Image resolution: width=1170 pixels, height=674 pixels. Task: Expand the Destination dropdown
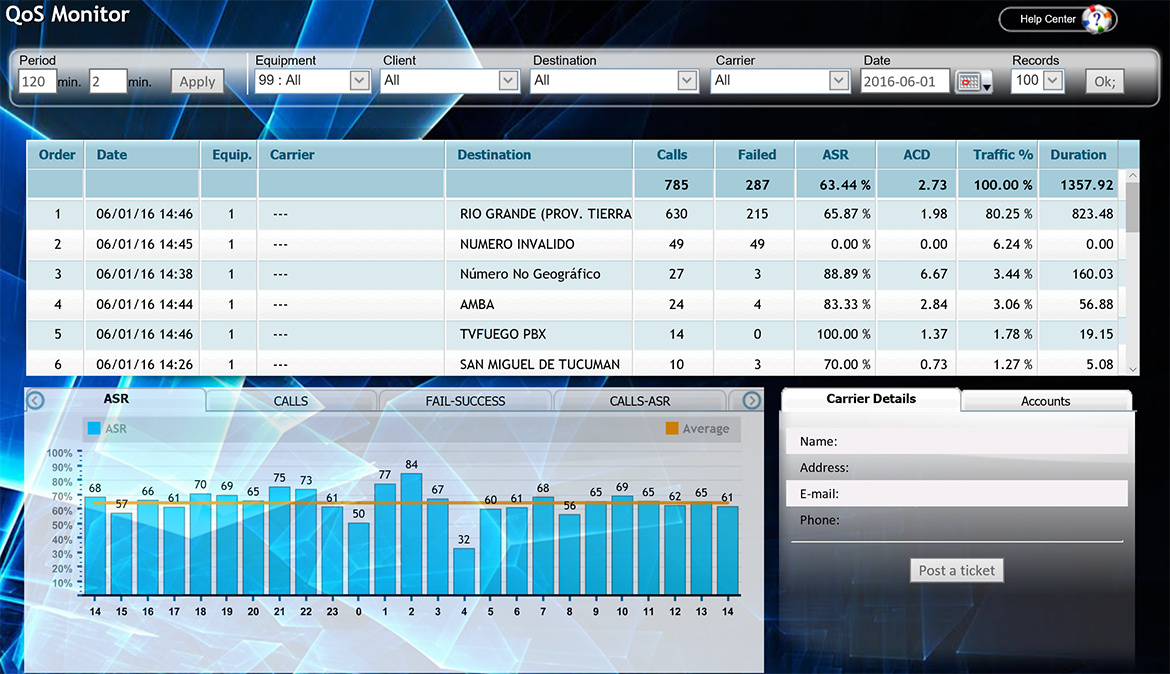point(687,81)
